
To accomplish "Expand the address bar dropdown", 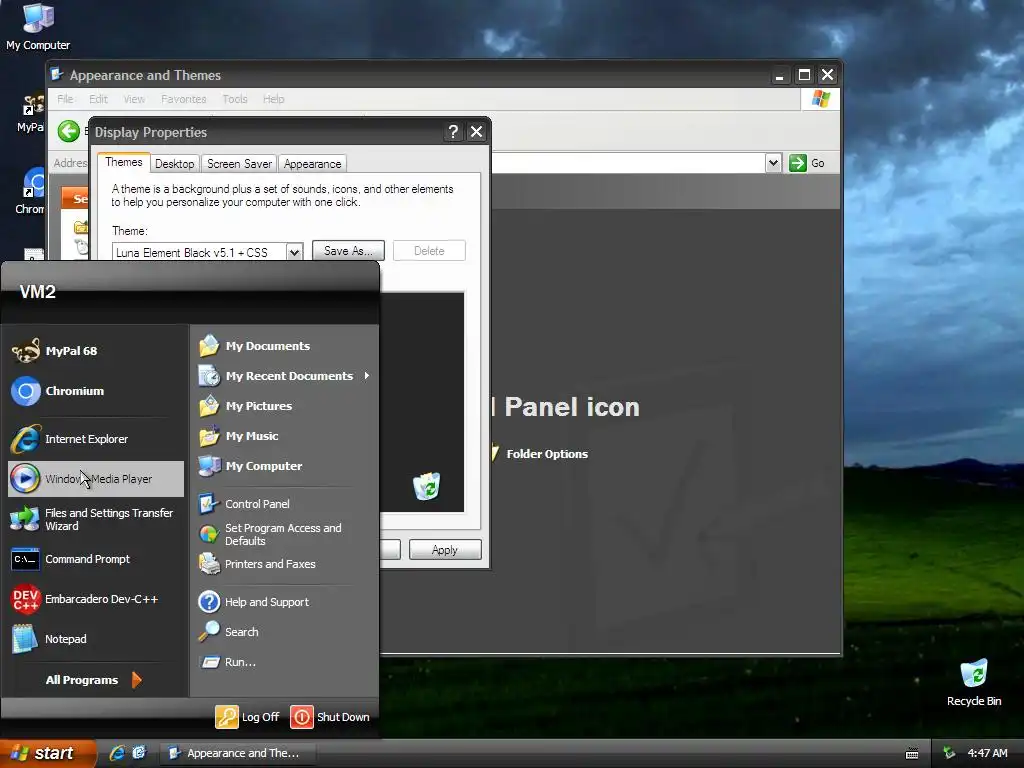I will click(773, 163).
